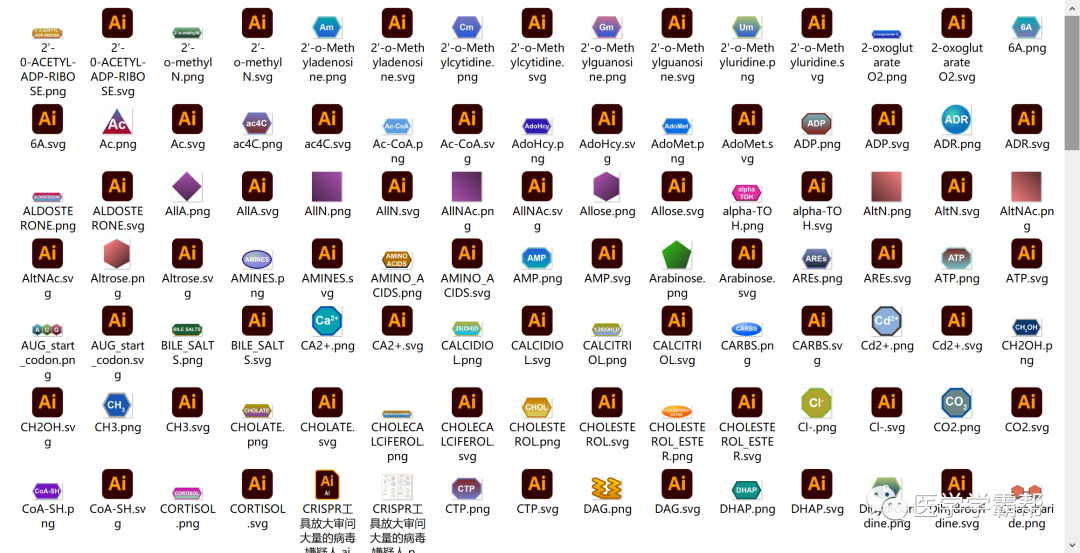Click the file name "DHAP.svg"
Image resolution: width=1080 pixels, height=553 pixels.
[x=817, y=509]
